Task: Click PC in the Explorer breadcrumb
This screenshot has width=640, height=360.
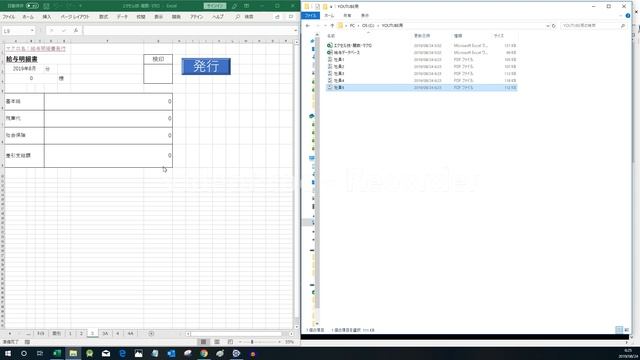Action: click(x=352, y=26)
